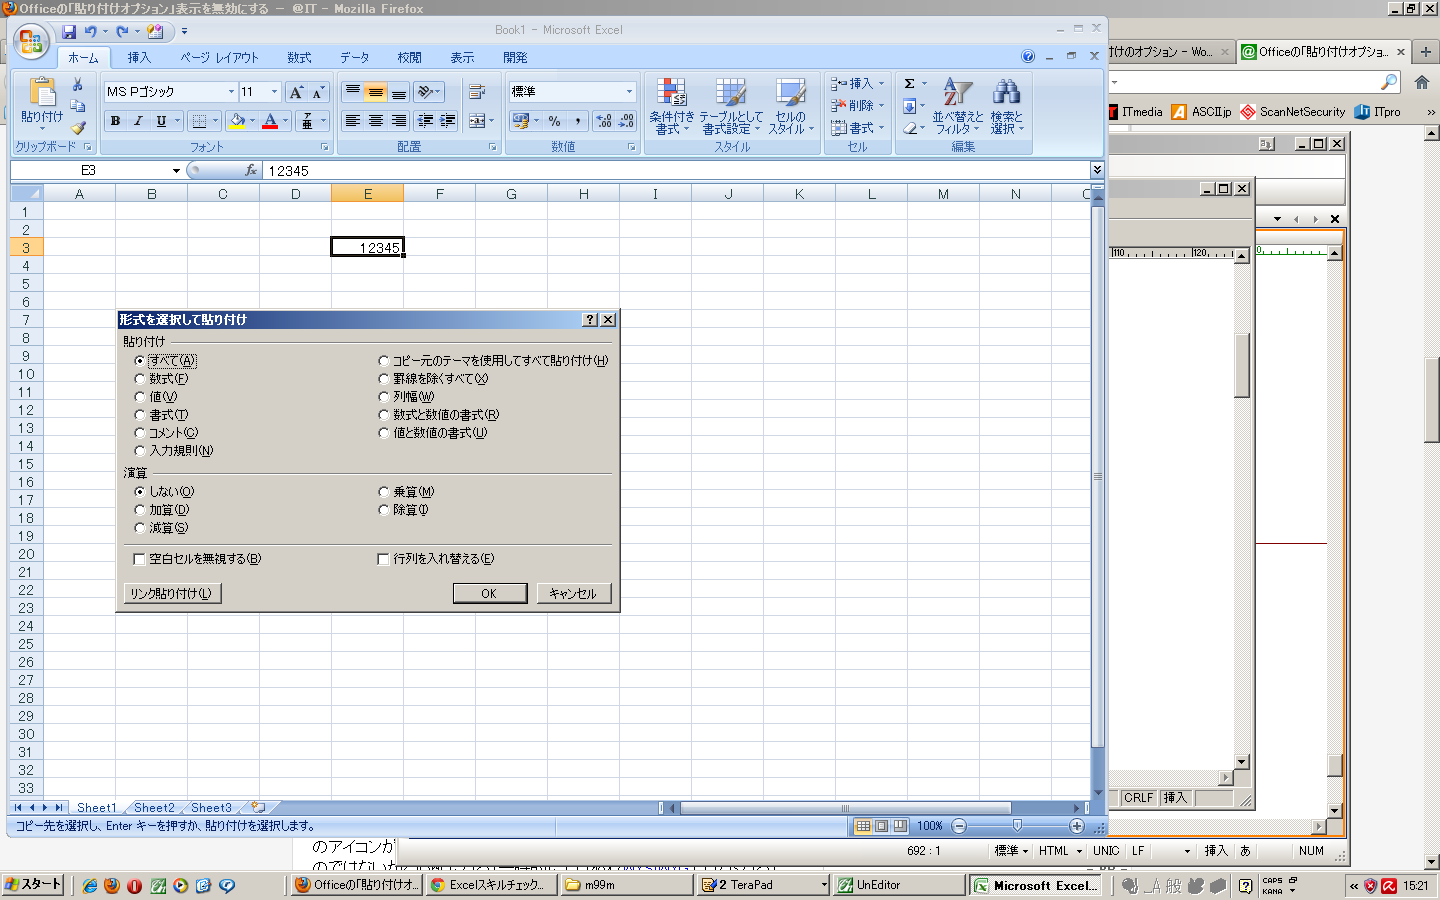Click the Save icon in quick access toolbar

point(69,32)
